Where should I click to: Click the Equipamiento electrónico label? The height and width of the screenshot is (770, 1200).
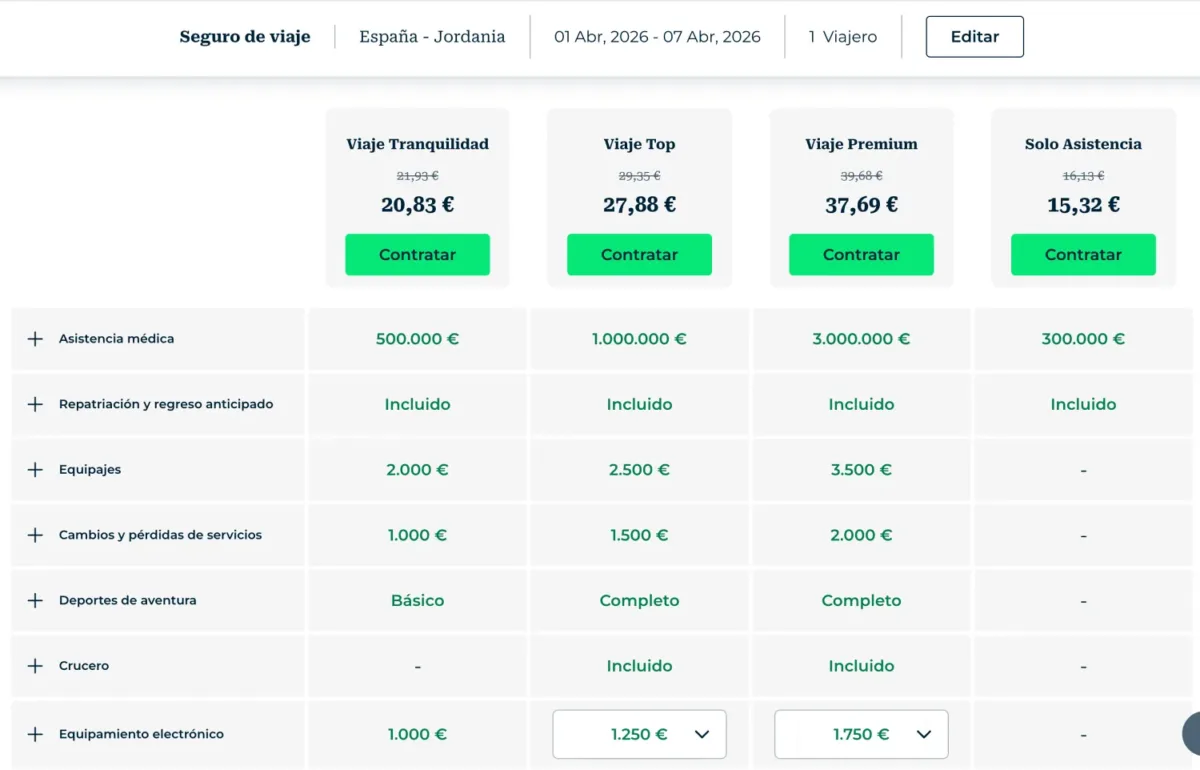[x=142, y=734]
